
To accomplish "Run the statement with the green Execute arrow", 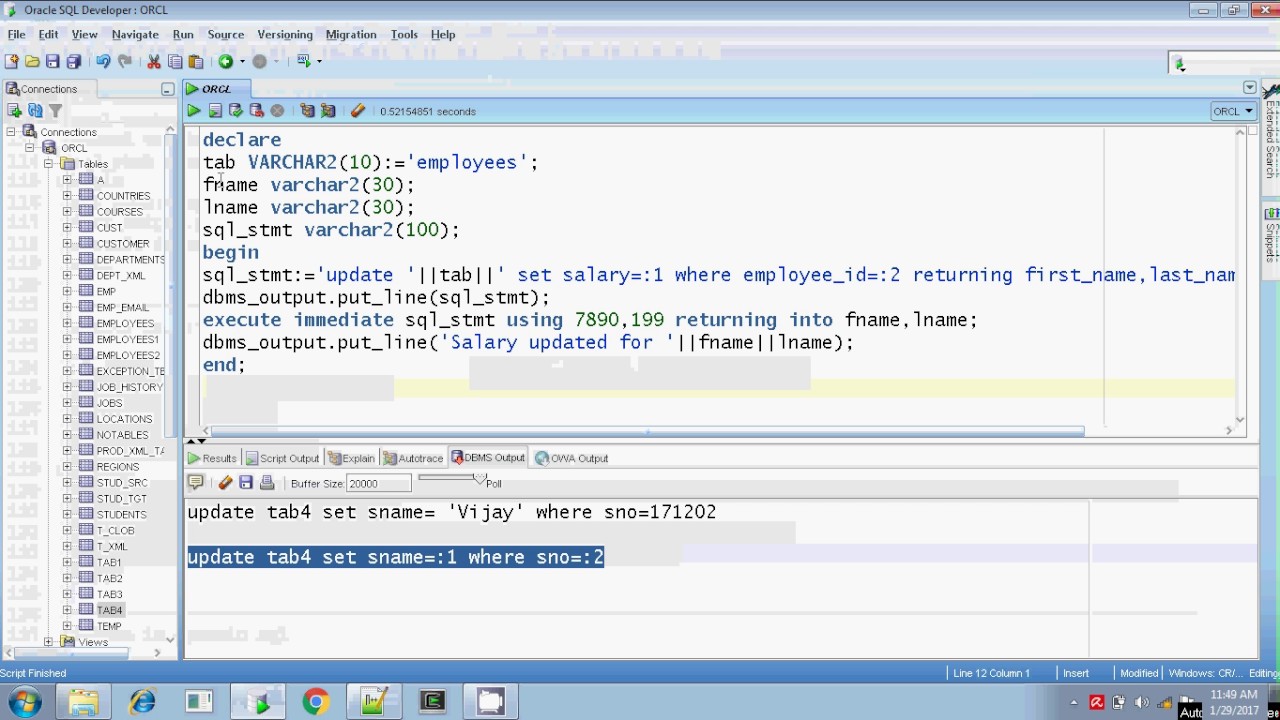I will [194, 111].
